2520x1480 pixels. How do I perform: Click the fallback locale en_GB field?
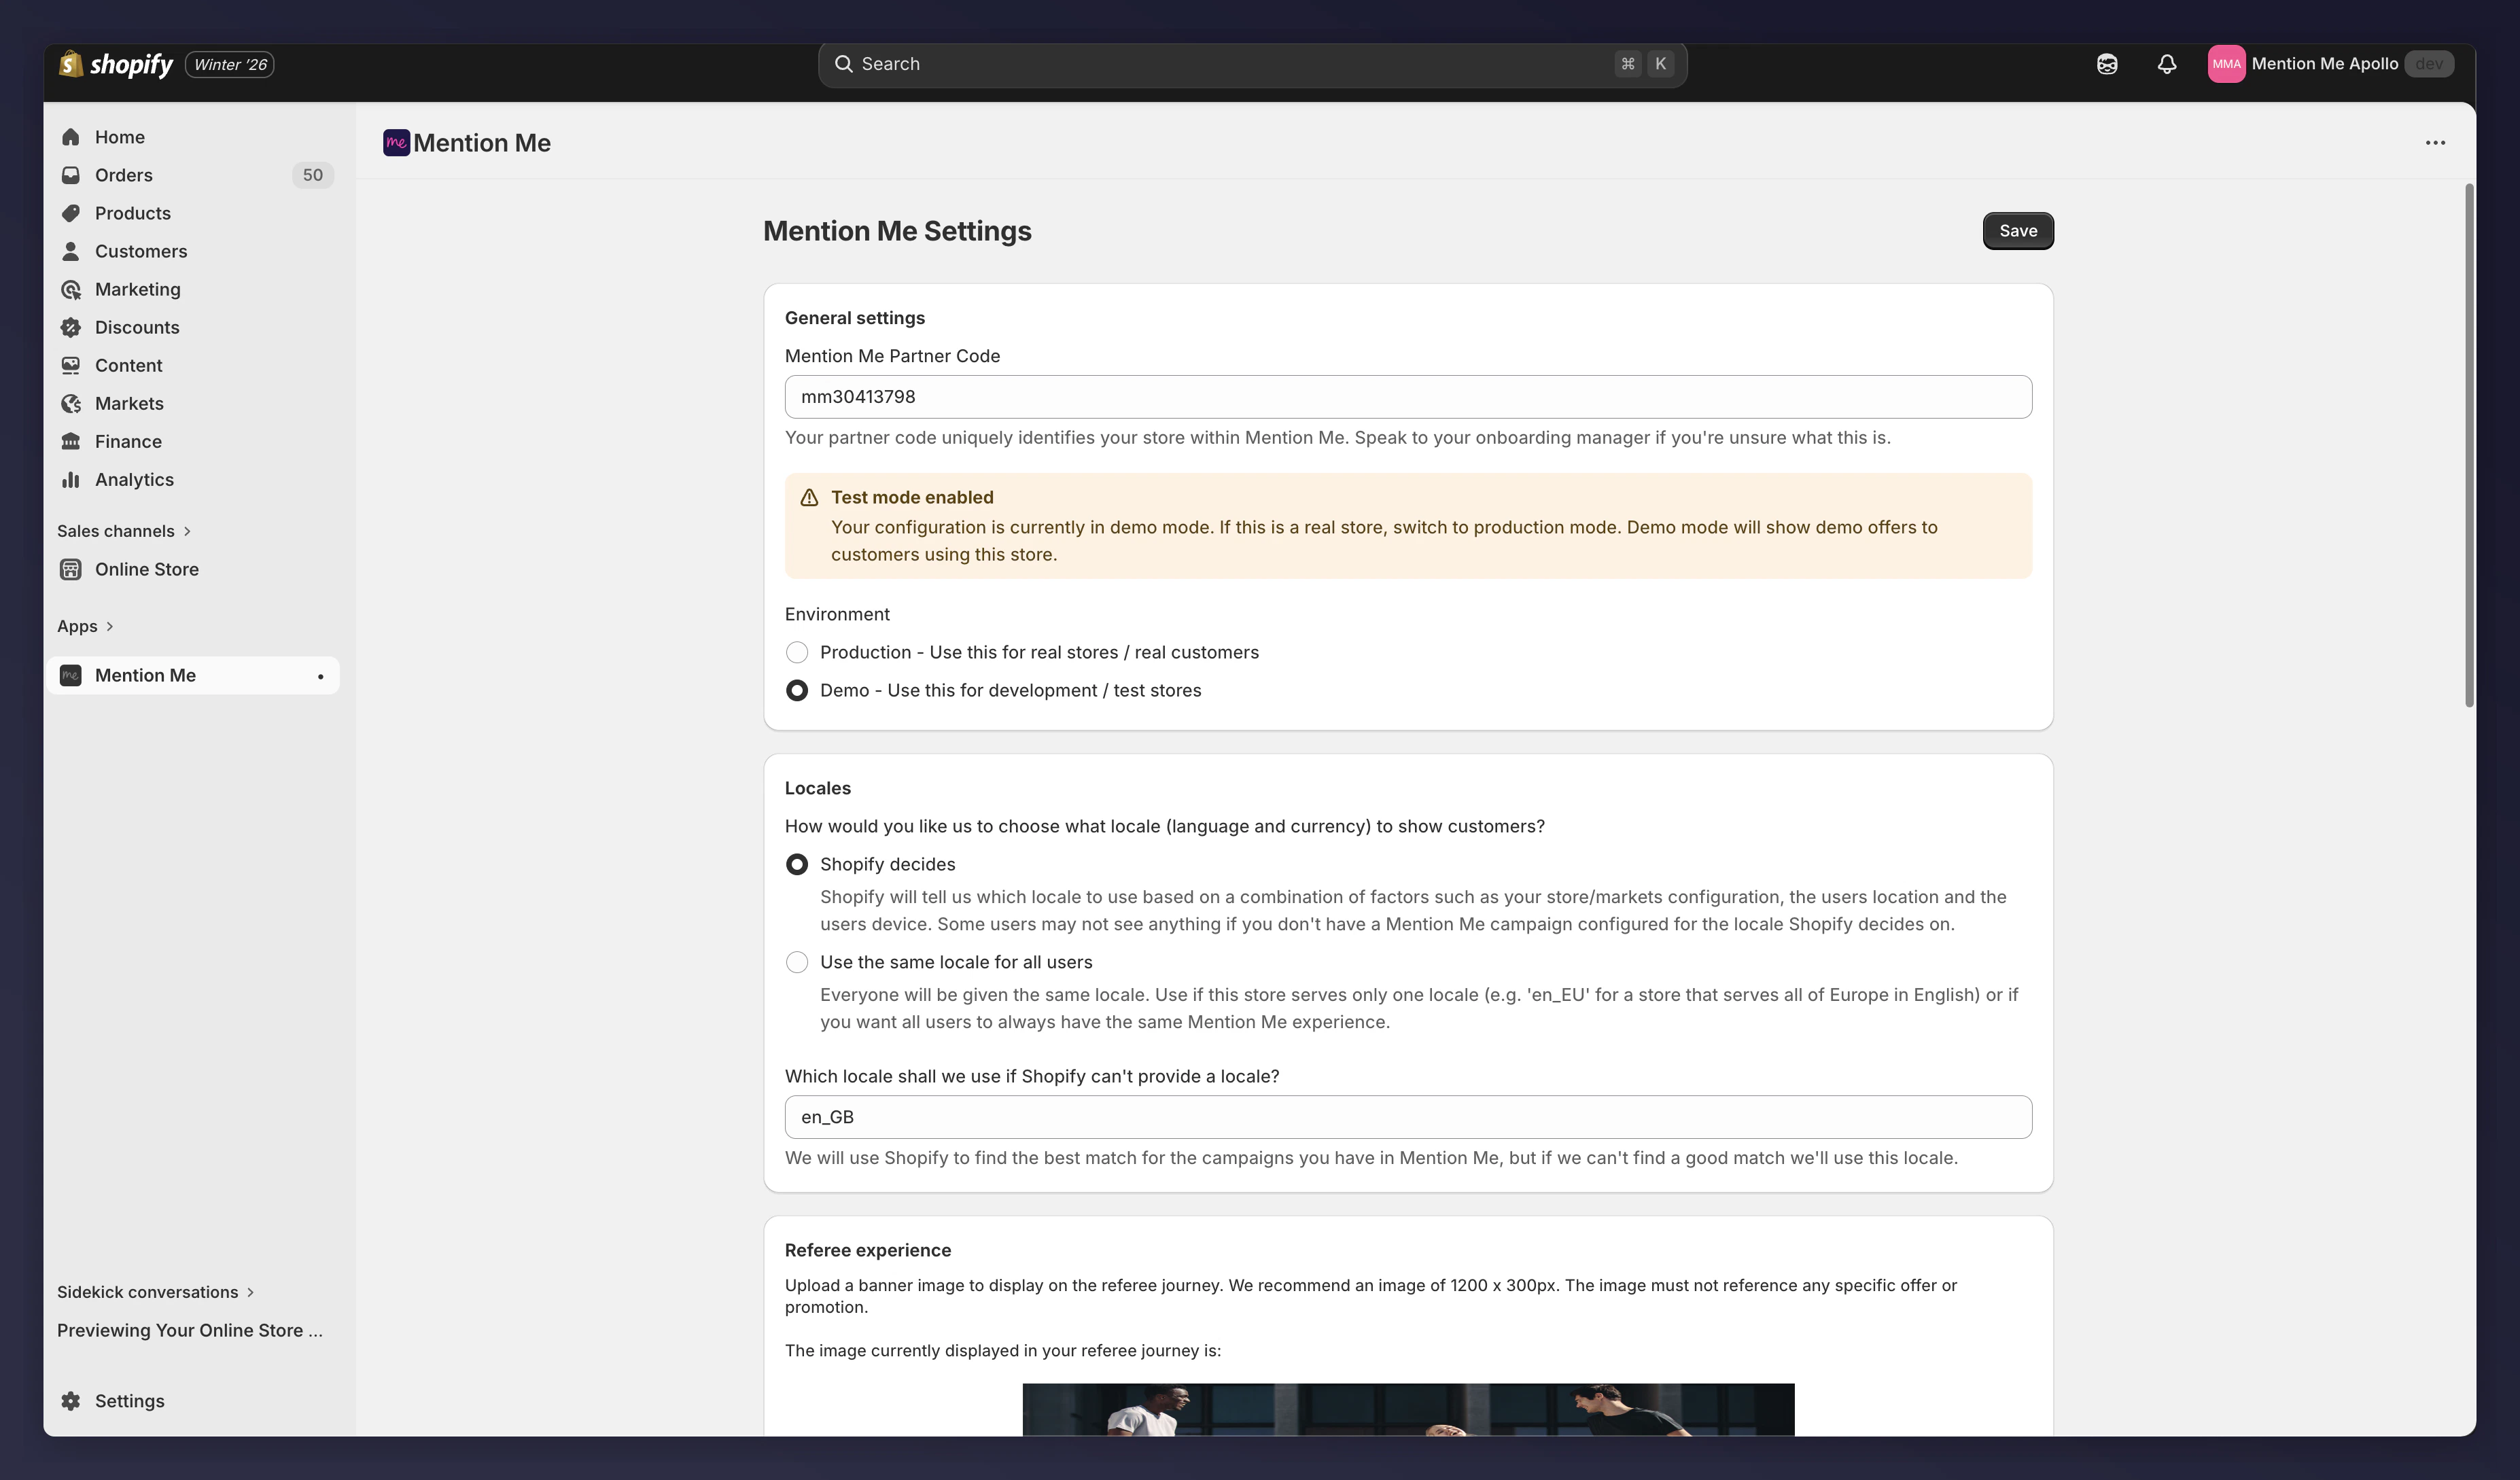pyautogui.click(x=1408, y=1117)
